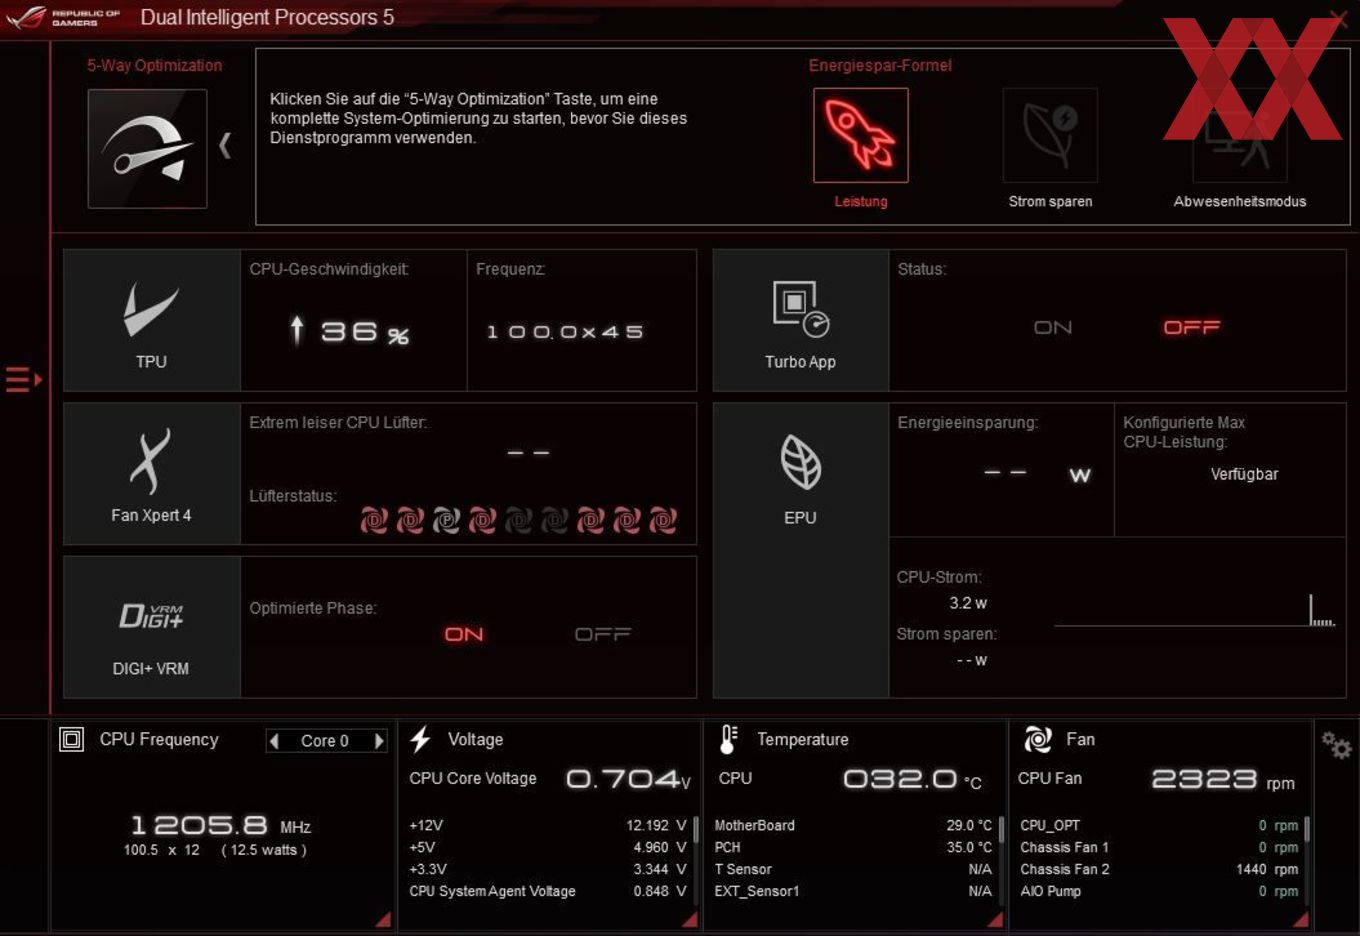Viewport: 1360px width, 936px height.
Task: Set Optimierte Phase to ON
Action: coord(464,634)
